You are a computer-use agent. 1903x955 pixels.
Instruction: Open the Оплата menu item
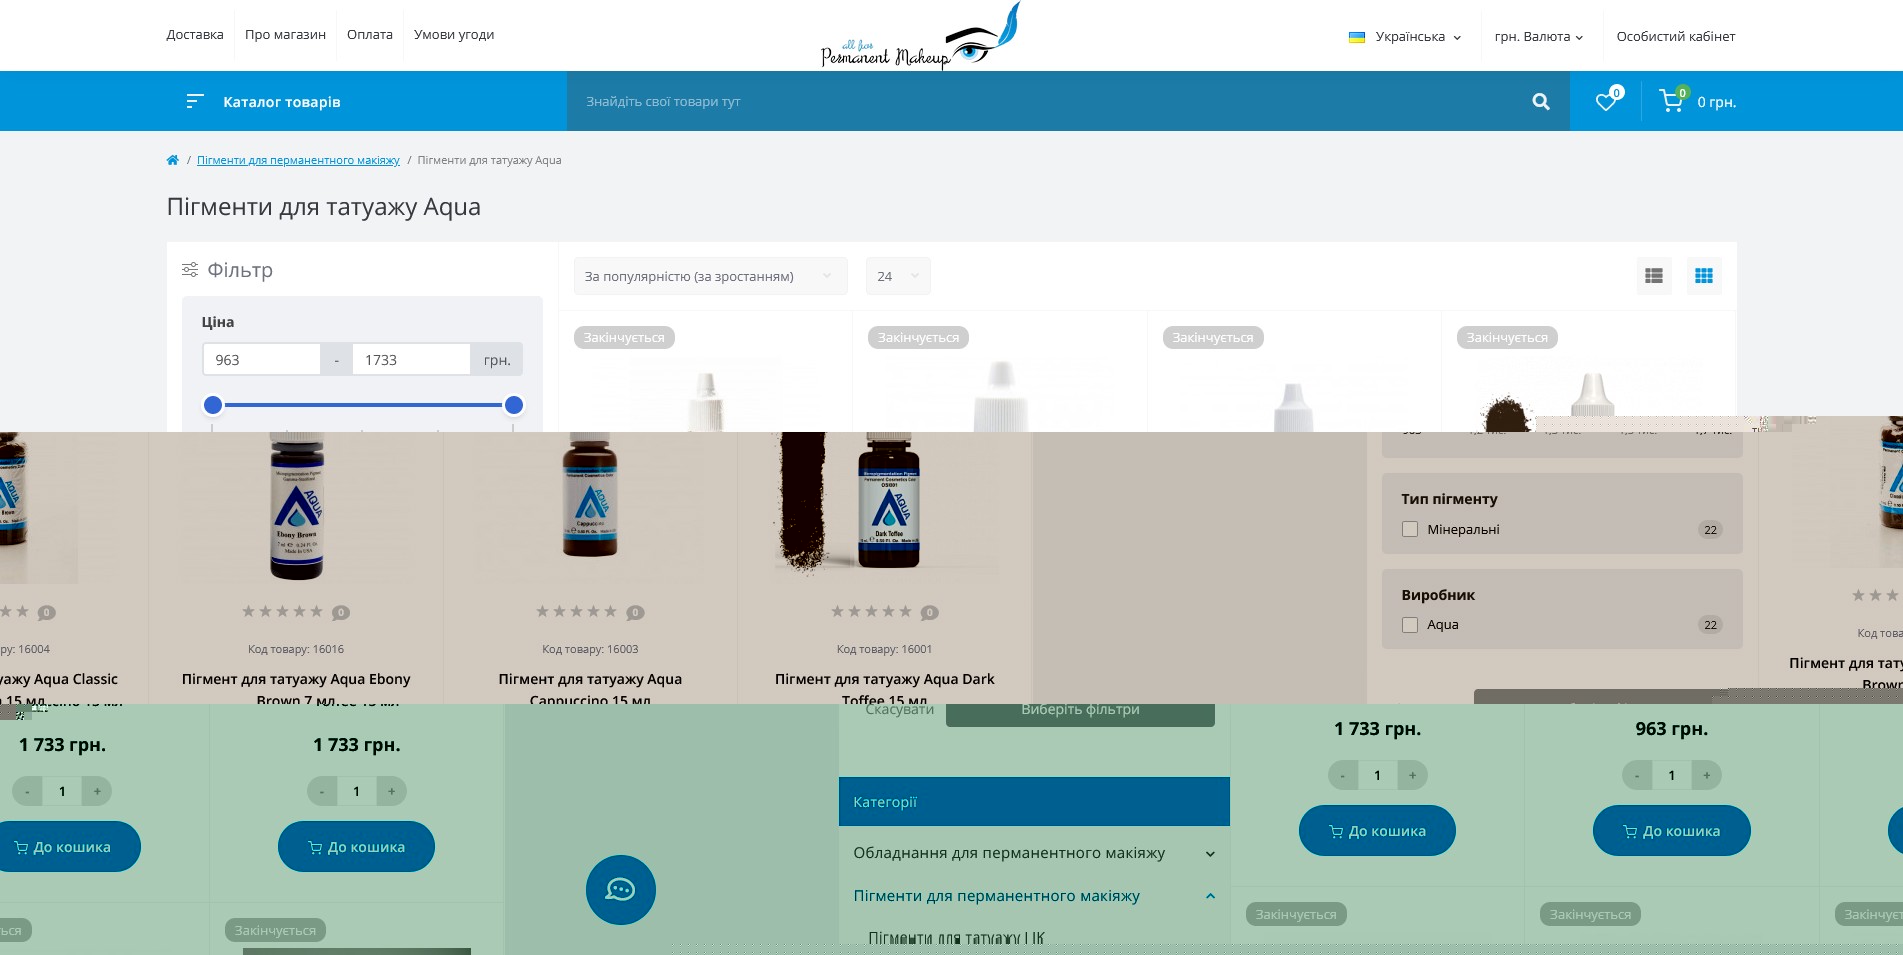(x=370, y=35)
